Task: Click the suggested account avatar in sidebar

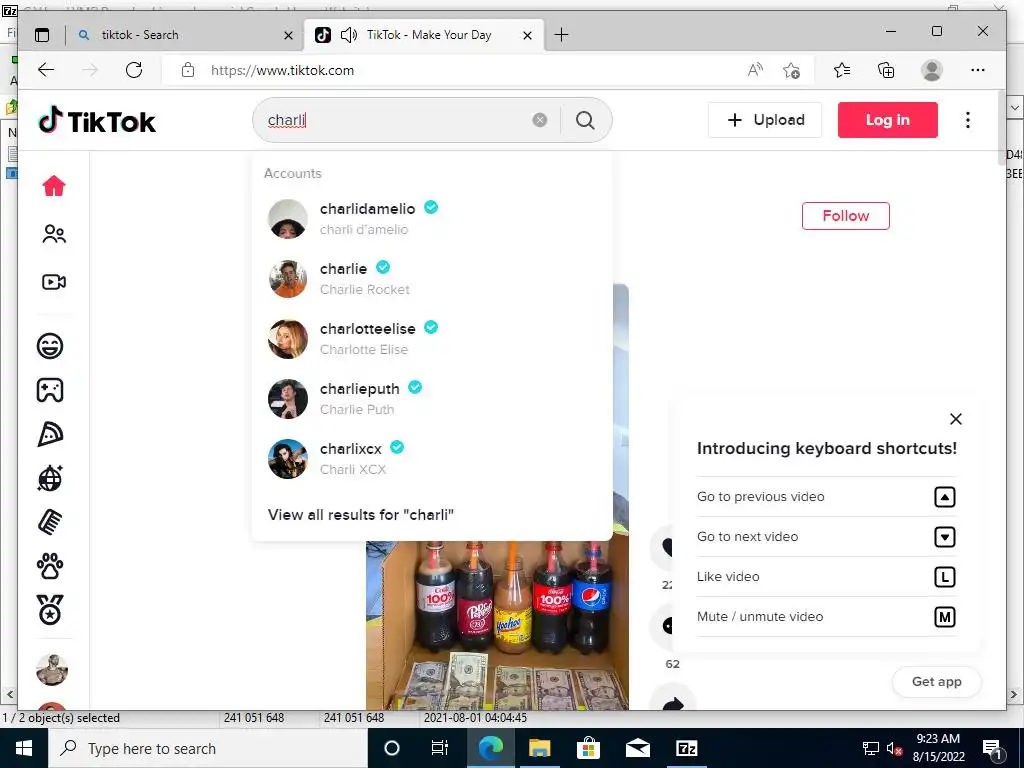Action: click(x=52, y=670)
